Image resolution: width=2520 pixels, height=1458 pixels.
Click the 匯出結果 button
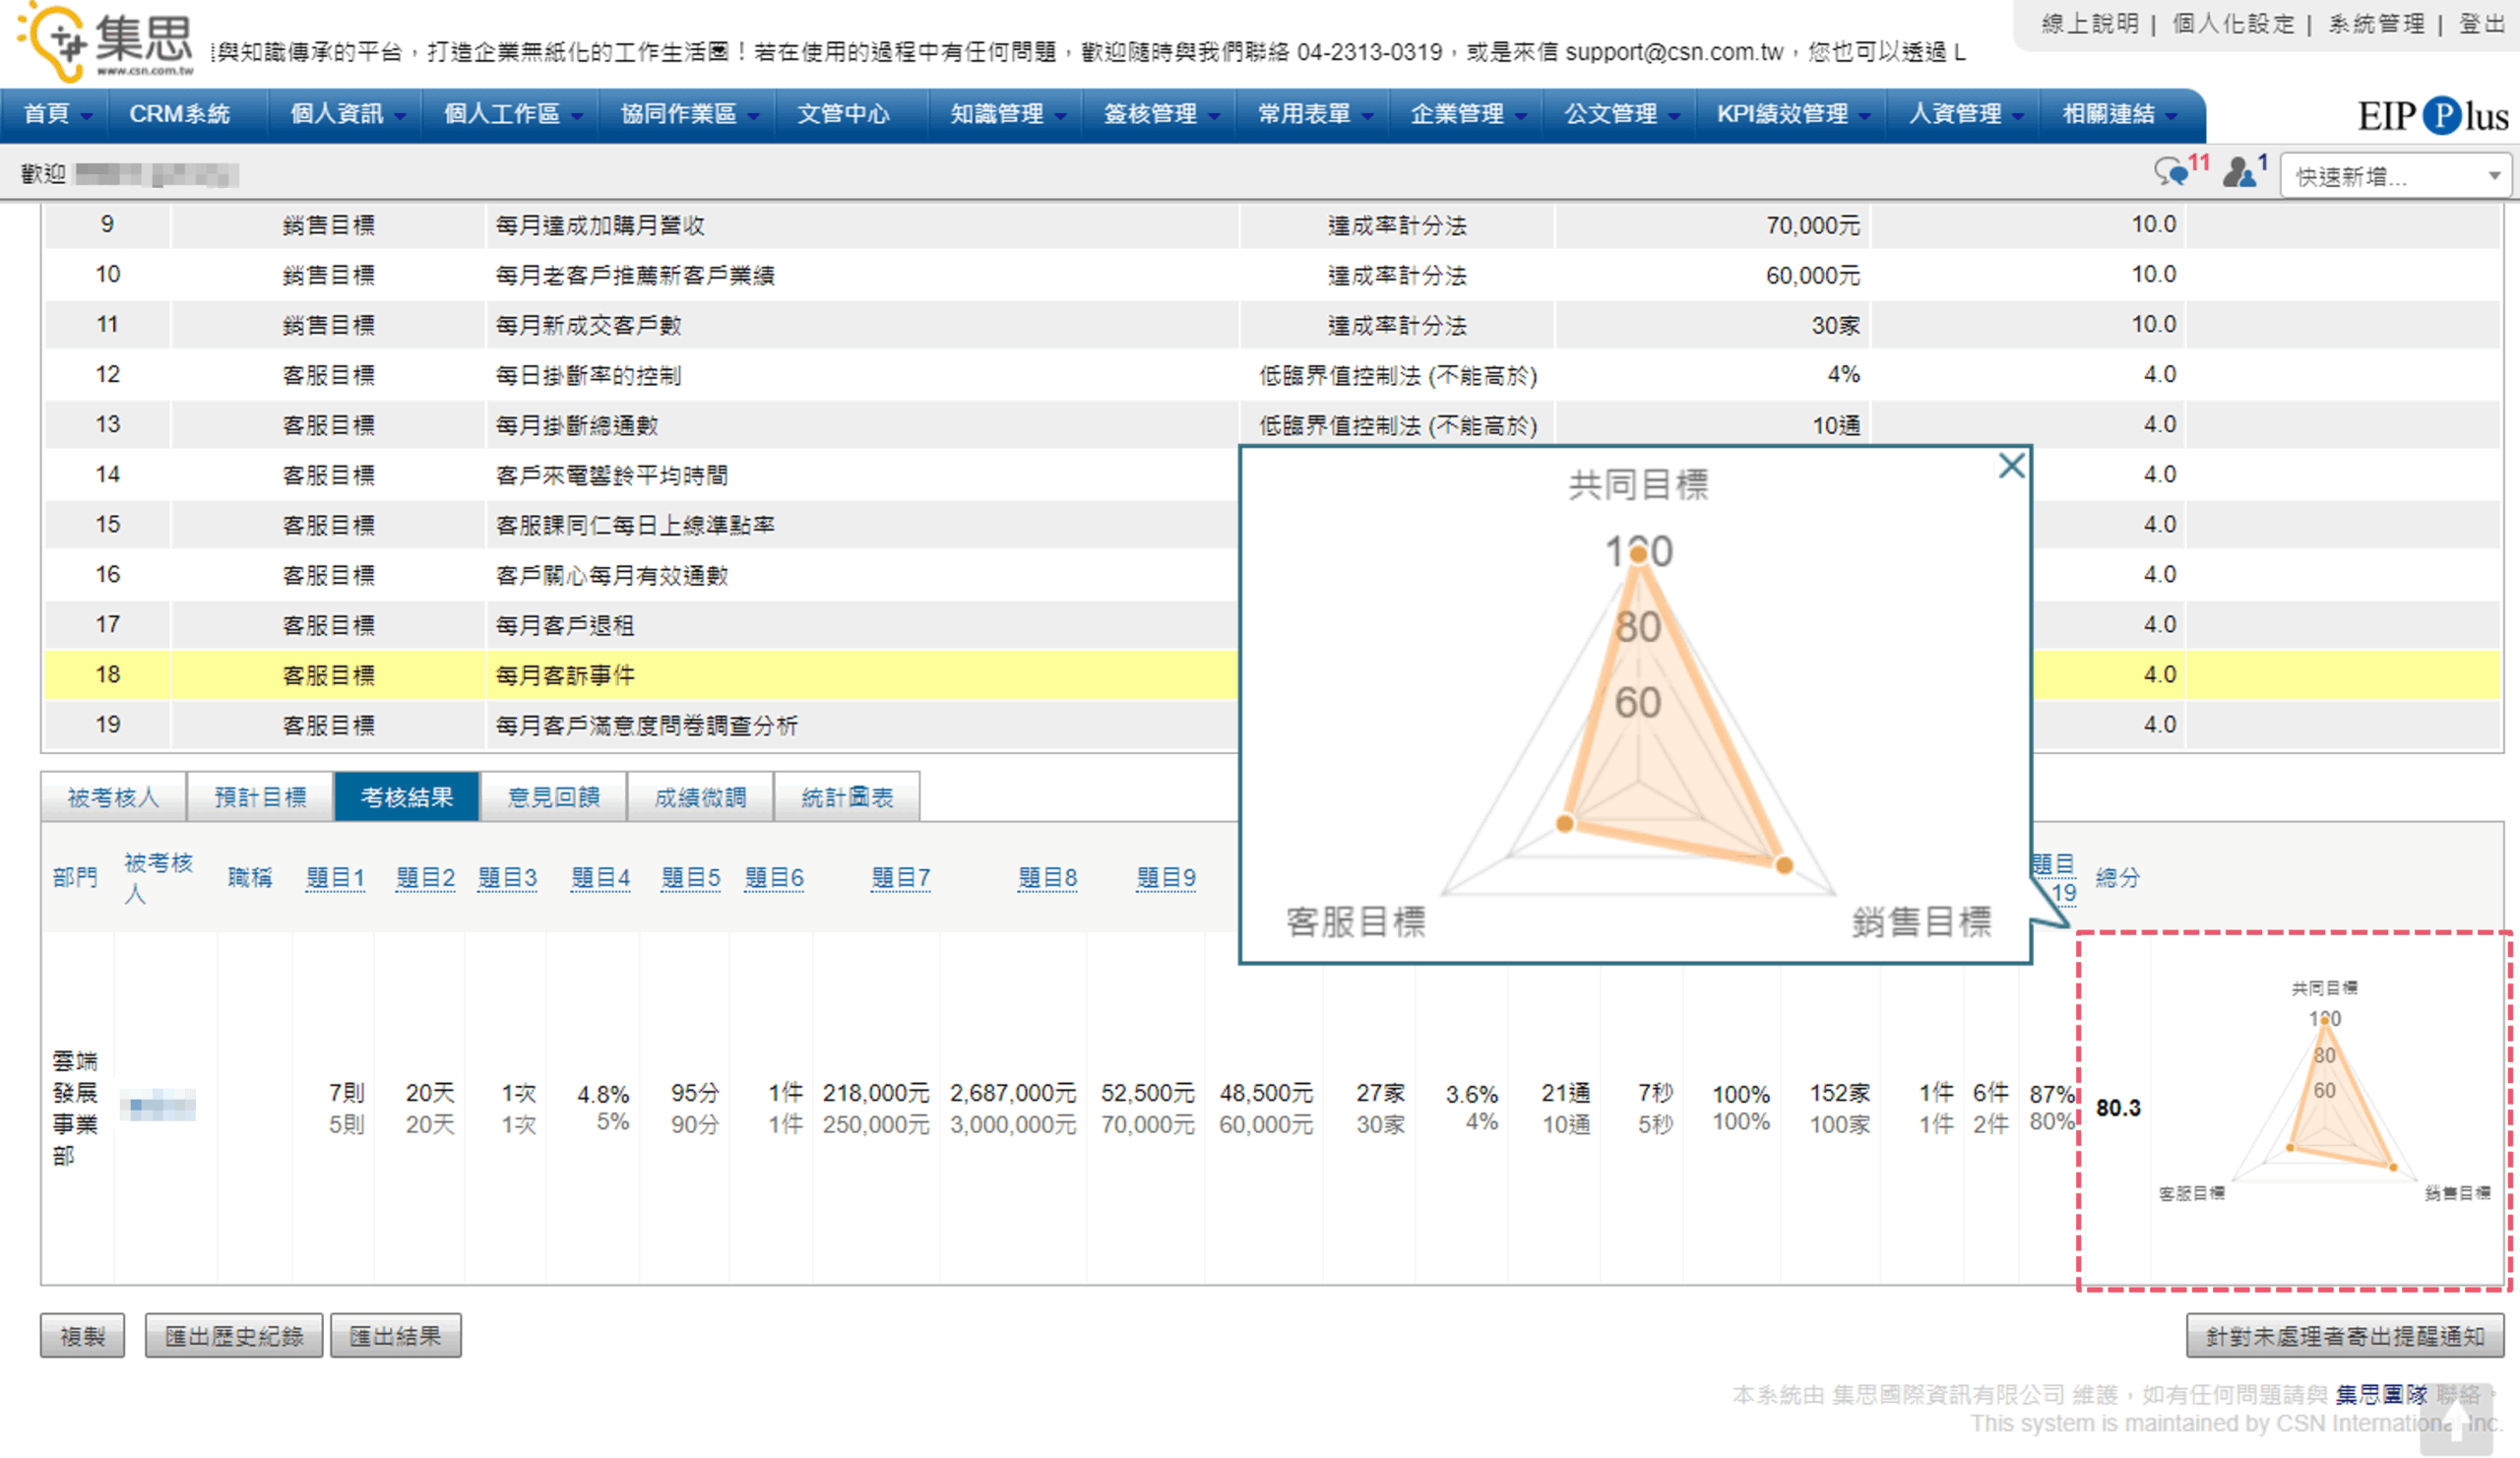(395, 1336)
